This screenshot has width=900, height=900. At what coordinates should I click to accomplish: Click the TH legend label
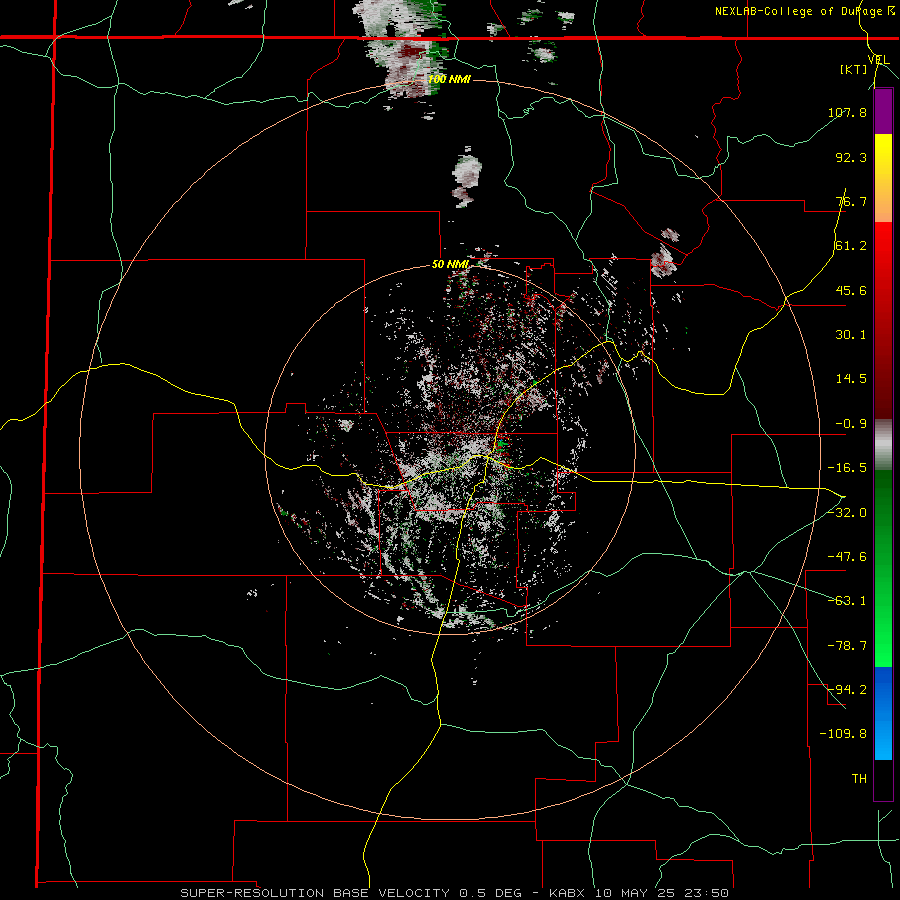[859, 778]
